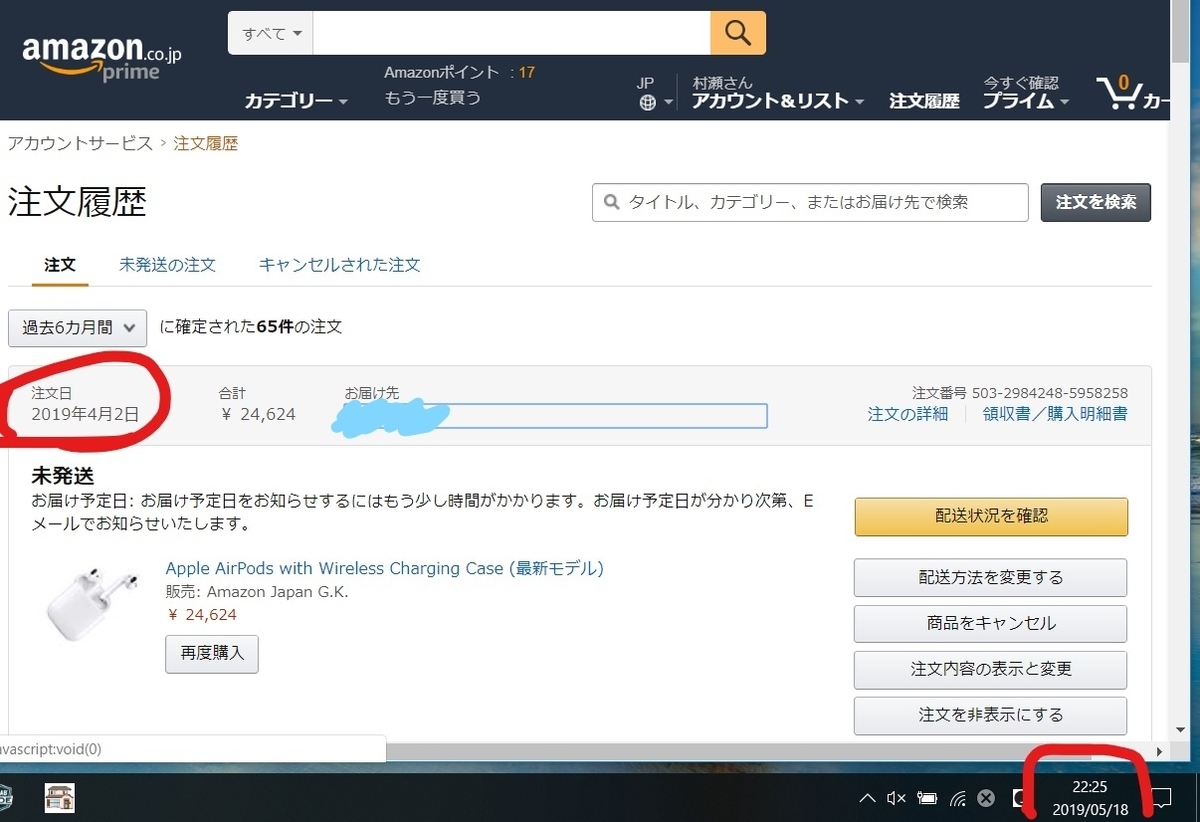Expand the カテゴリー menu
Viewport: 1200px width, 822px height.
click(x=296, y=101)
